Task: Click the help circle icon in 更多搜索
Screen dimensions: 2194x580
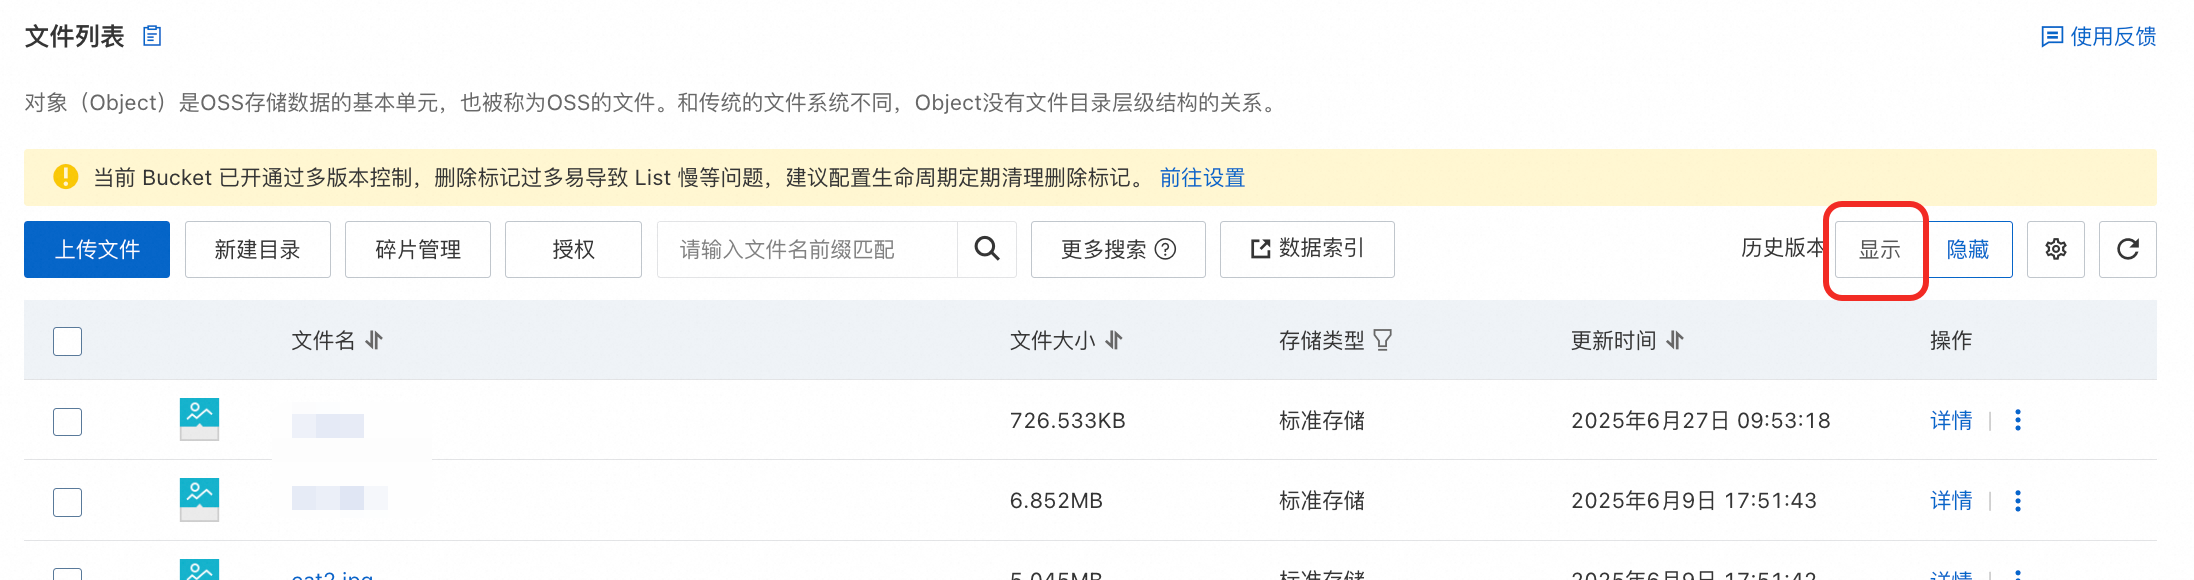Action: coord(1166,249)
